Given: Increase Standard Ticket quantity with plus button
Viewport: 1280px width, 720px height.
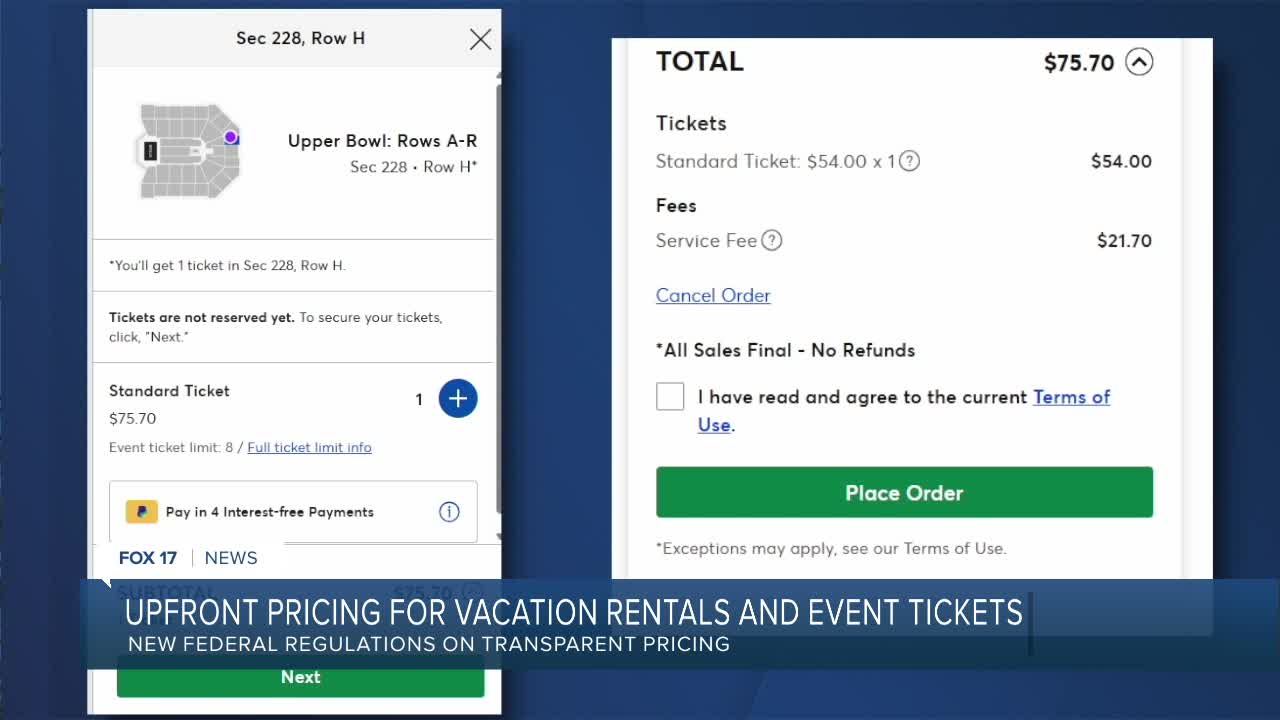Looking at the screenshot, I should click(x=458, y=399).
